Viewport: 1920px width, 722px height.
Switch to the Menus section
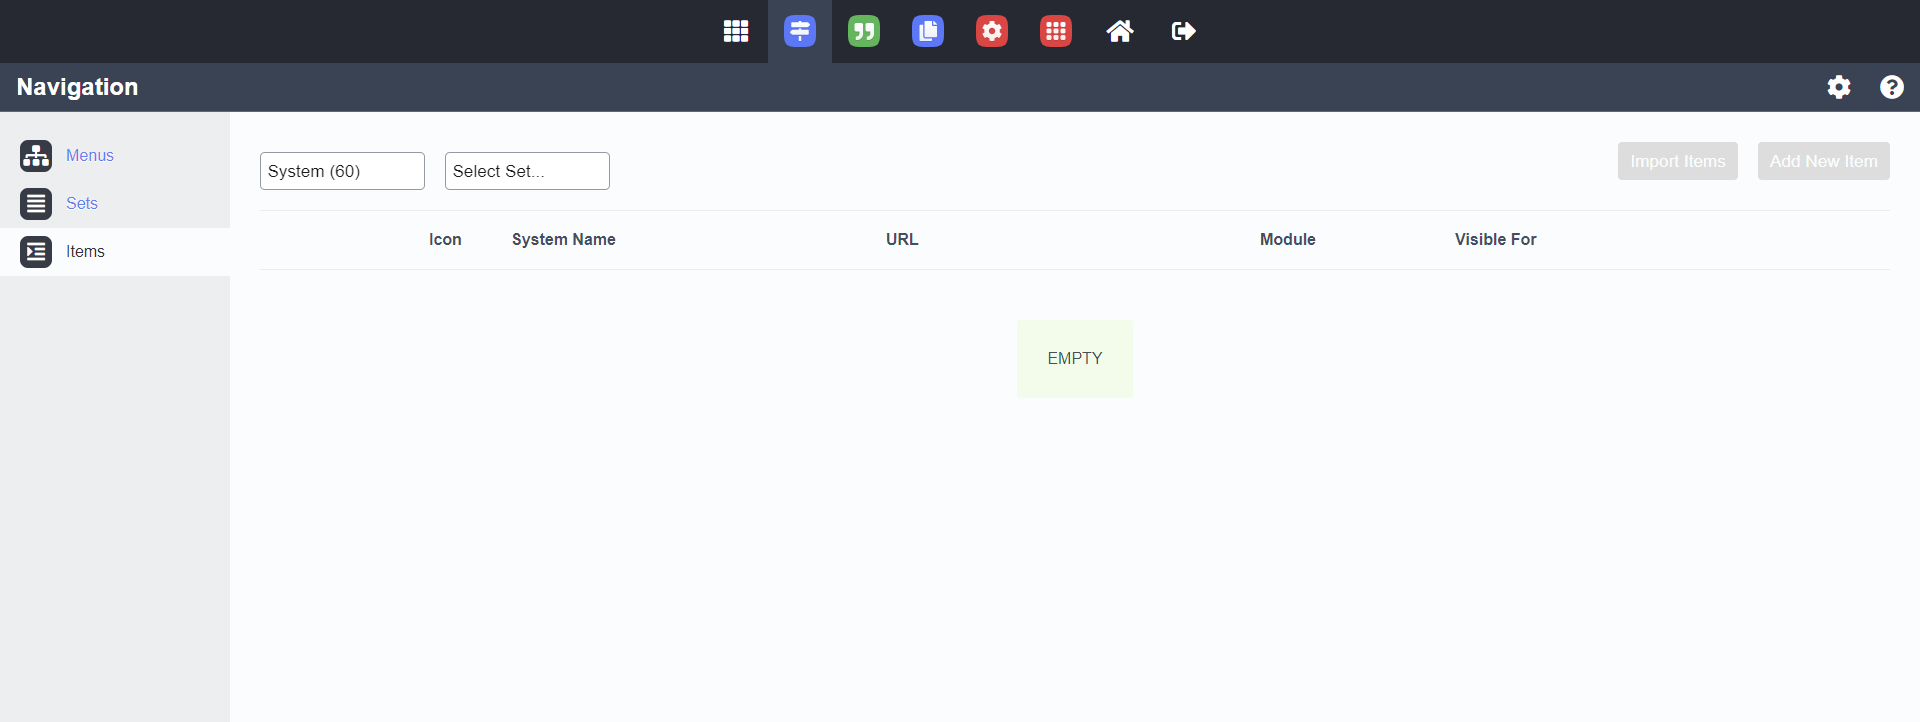pos(90,155)
